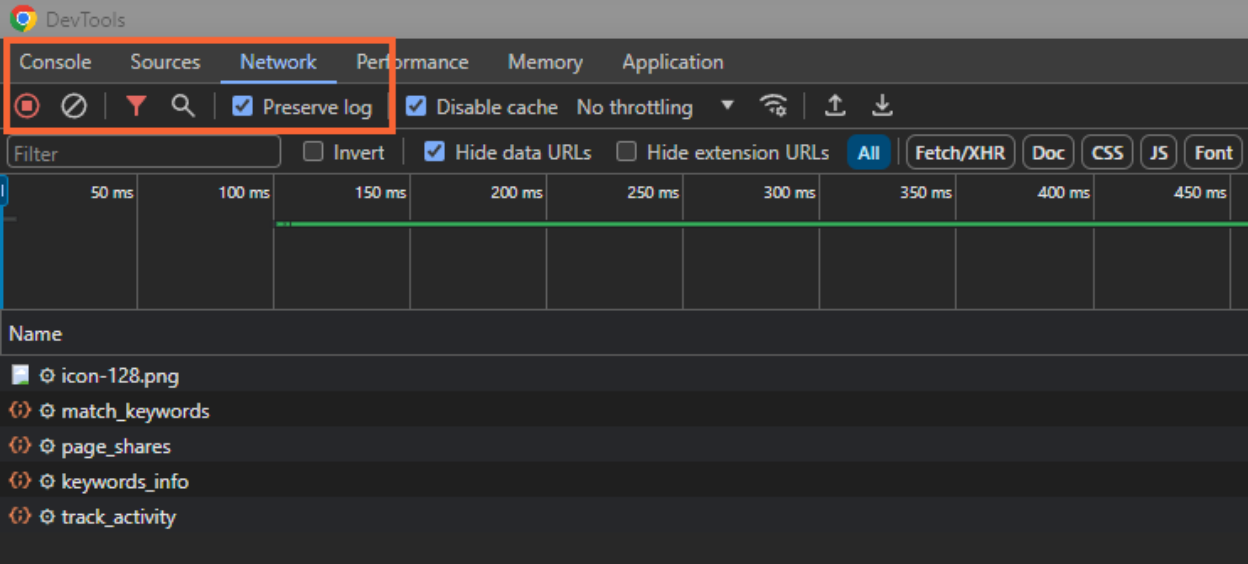Click the gear icon beside keywords_info
Viewport: 1248px width, 564px height.
(x=47, y=481)
